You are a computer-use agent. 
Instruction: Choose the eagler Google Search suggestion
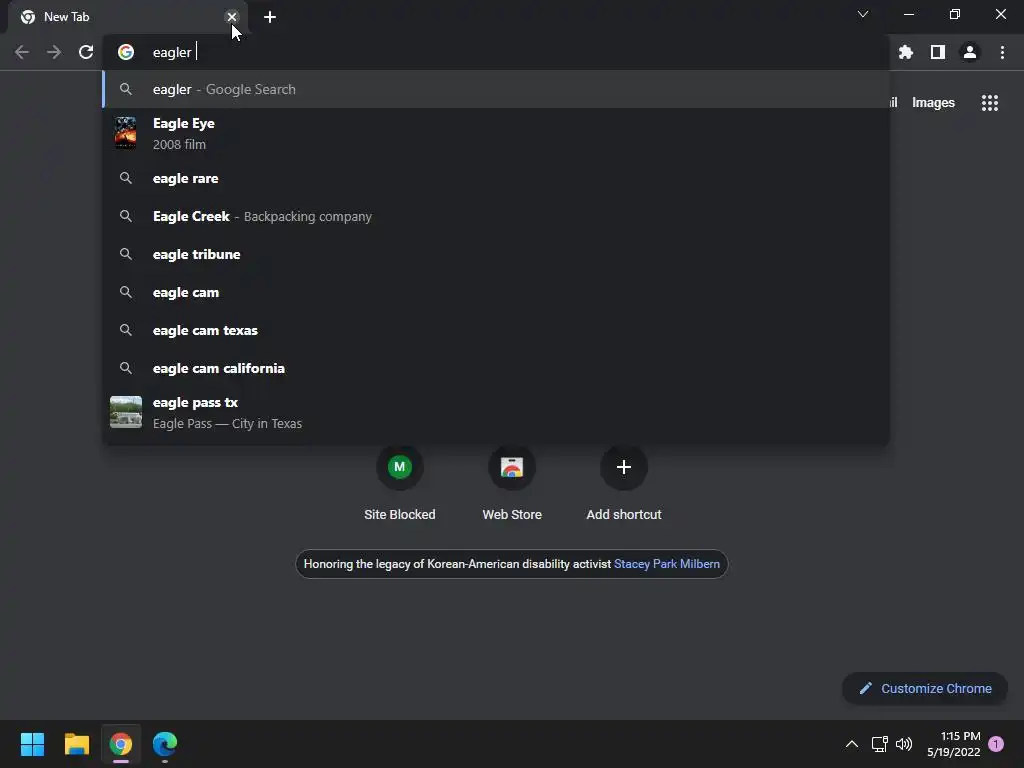tap(496, 89)
